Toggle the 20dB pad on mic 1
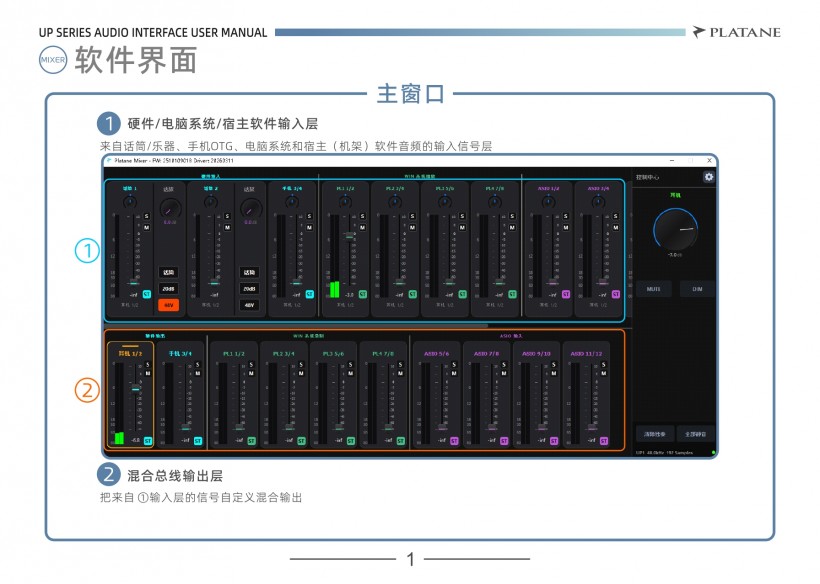 pyautogui.click(x=168, y=289)
